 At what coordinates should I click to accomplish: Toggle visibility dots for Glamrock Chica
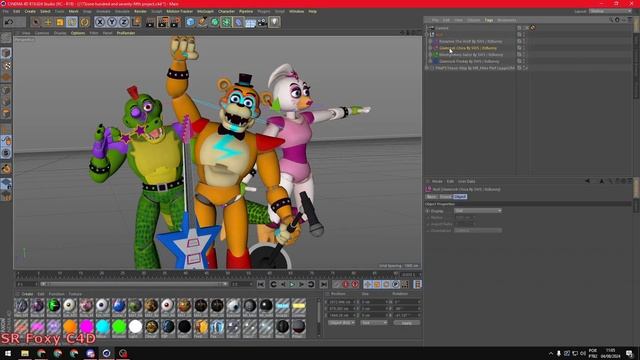[524, 48]
